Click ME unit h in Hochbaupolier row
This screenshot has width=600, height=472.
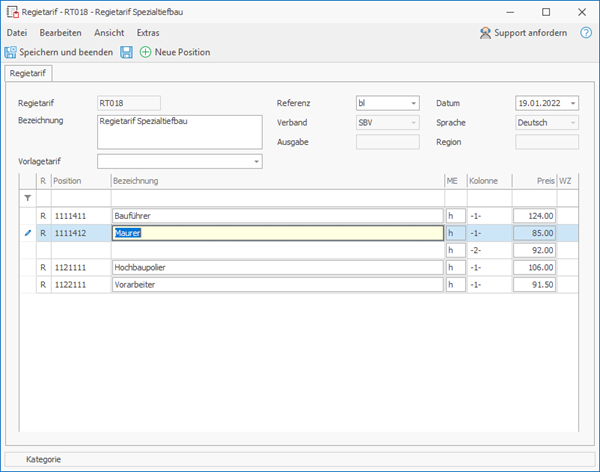tap(455, 268)
